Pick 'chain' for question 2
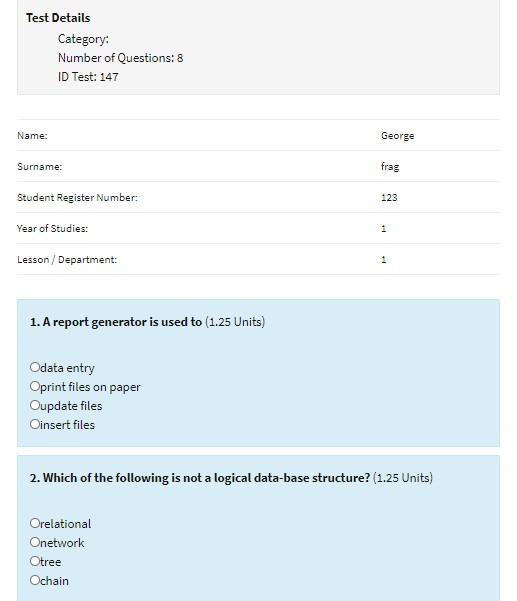 pyautogui.click(x=35, y=580)
